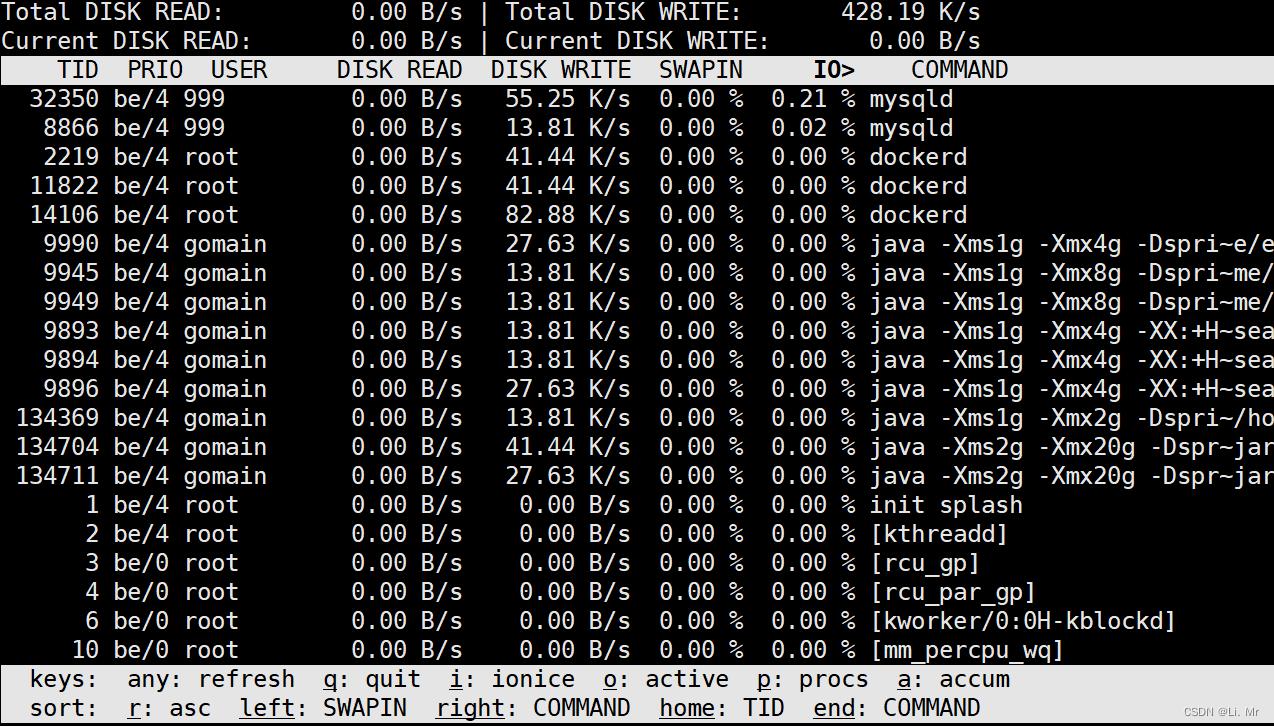Image resolution: width=1274 pixels, height=726 pixels.
Task: Click the TID column header
Action: pos(78,70)
